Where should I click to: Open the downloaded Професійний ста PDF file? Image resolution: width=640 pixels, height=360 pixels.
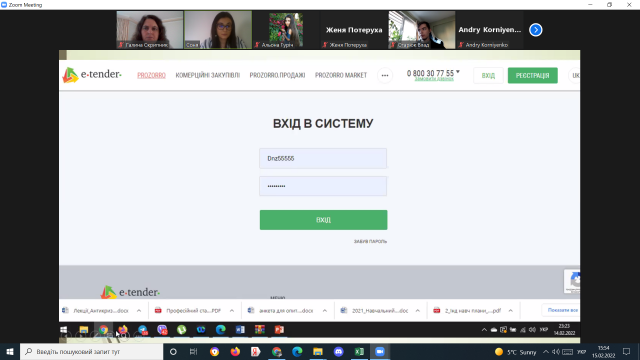(x=189, y=311)
